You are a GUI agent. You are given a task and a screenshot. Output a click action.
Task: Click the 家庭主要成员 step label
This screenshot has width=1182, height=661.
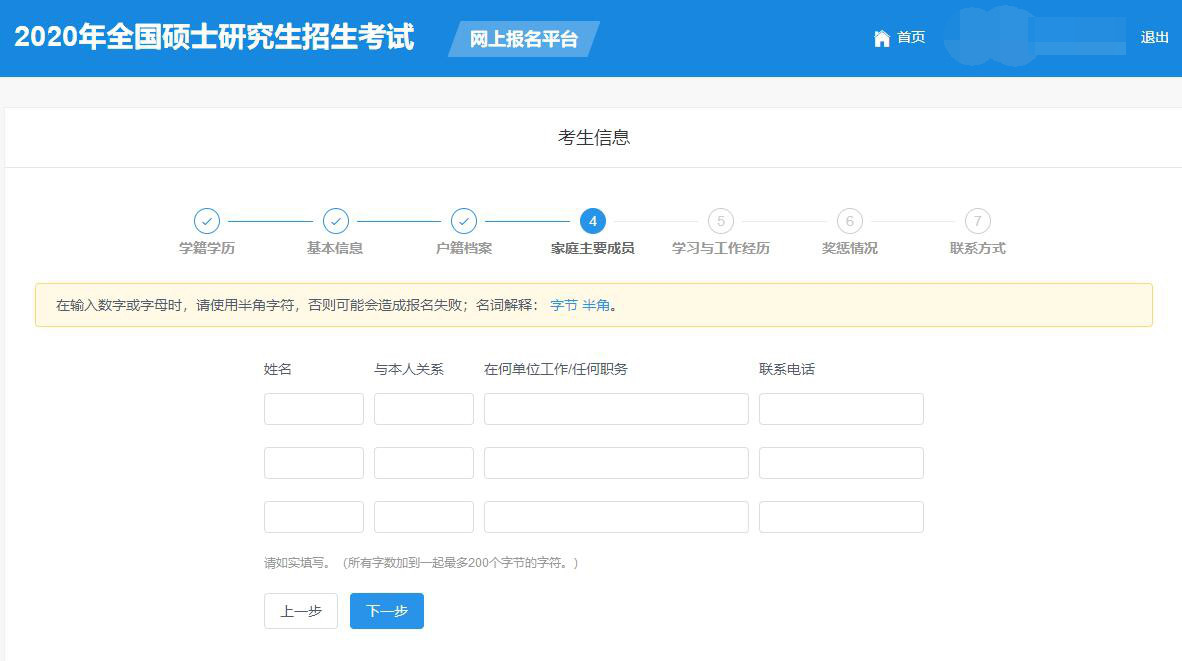(593, 247)
